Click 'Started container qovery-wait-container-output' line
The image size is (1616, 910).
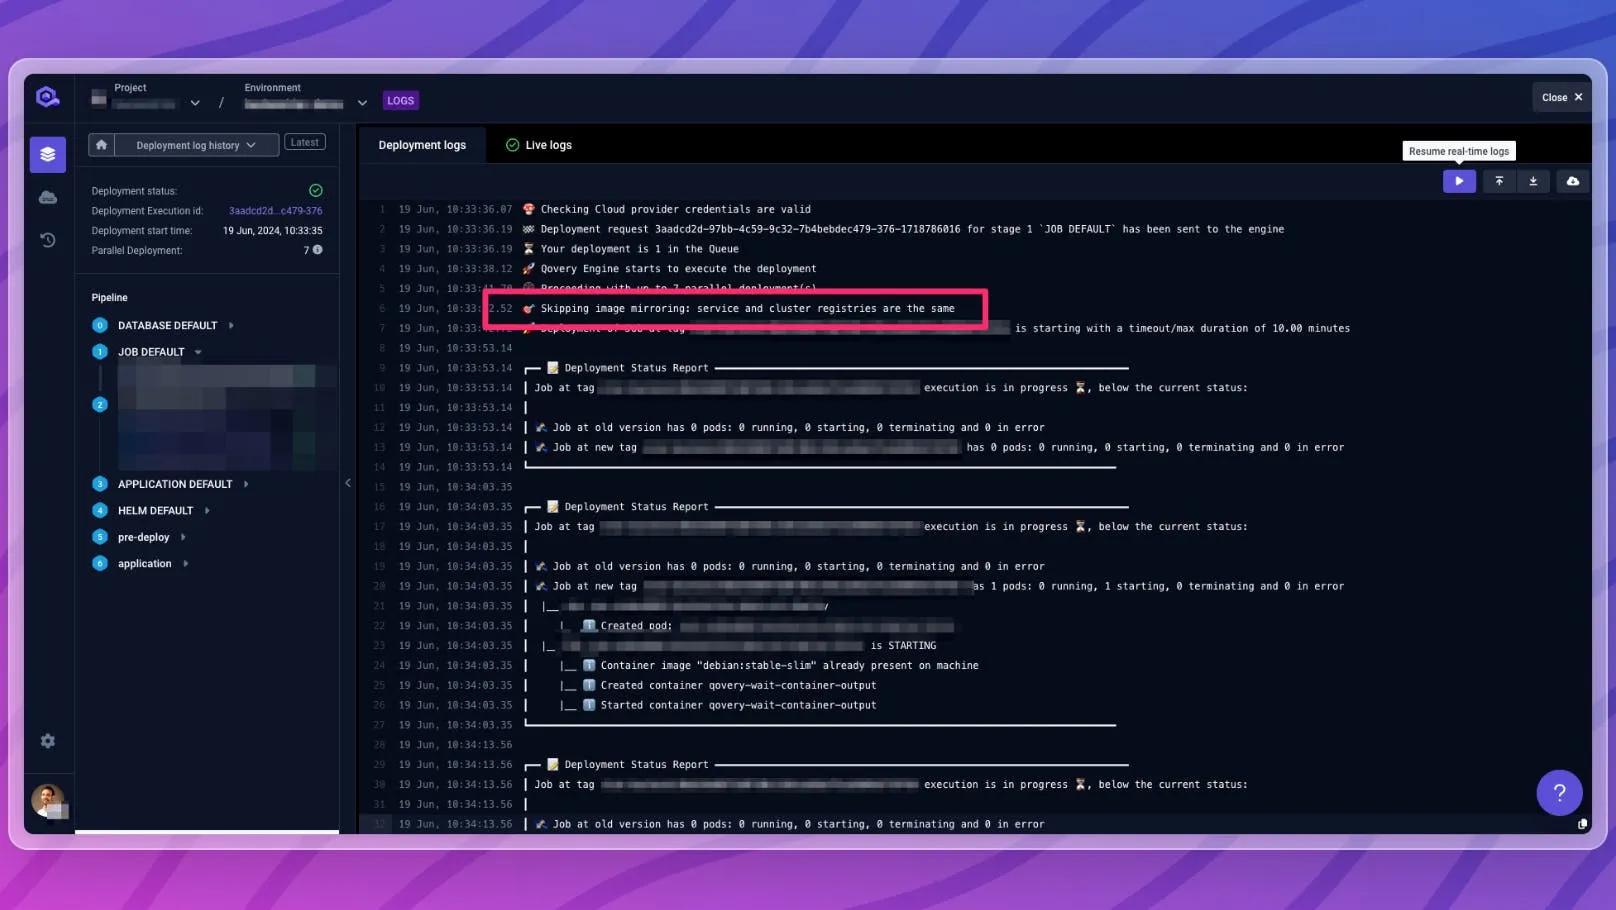click(x=738, y=706)
